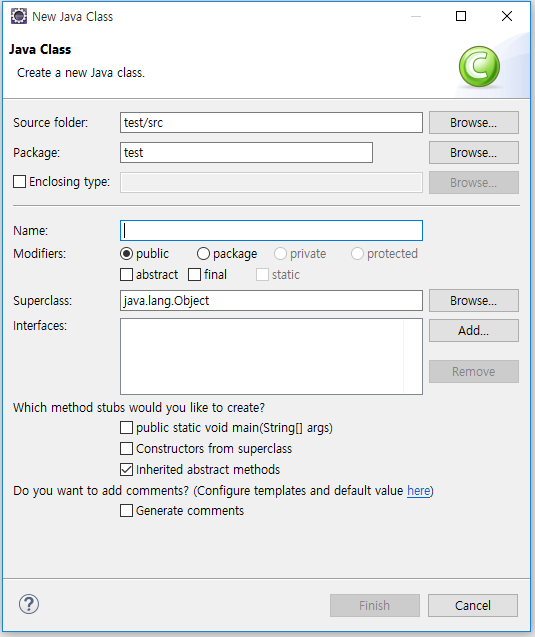Select the protected modifier radio button
Image resolution: width=535 pixels, height=637 pixels.
[357, 254]
